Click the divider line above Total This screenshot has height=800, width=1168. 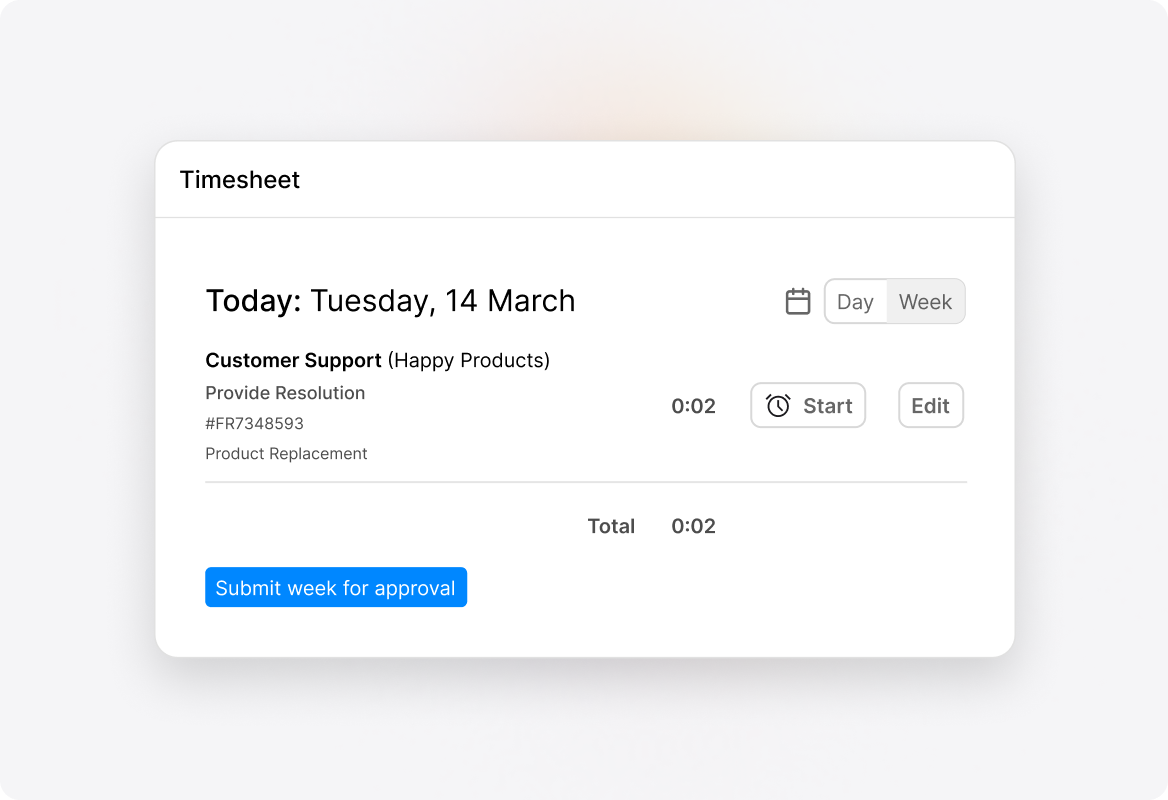tap(585, 482)
